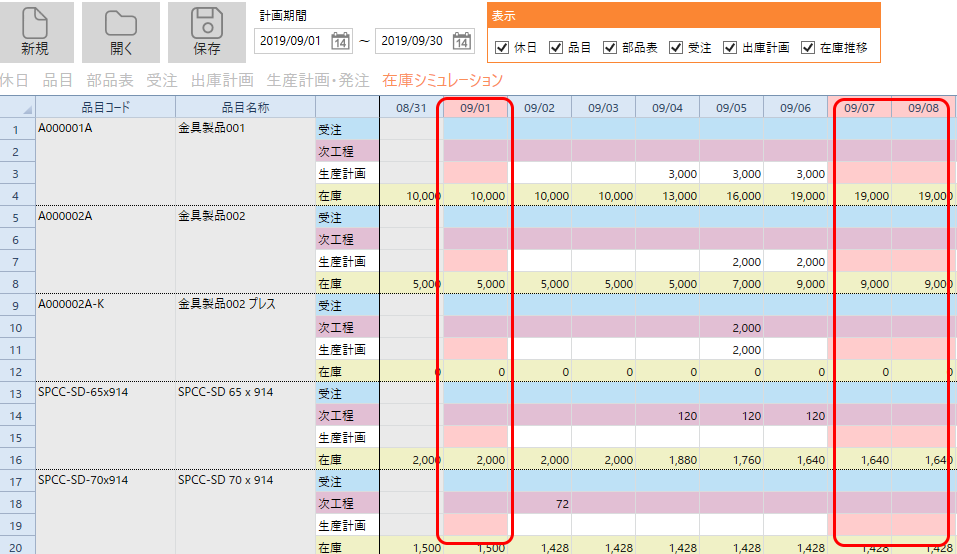Switch to the 休日 tab
This screenshot has height=554, width=957.
14,80
